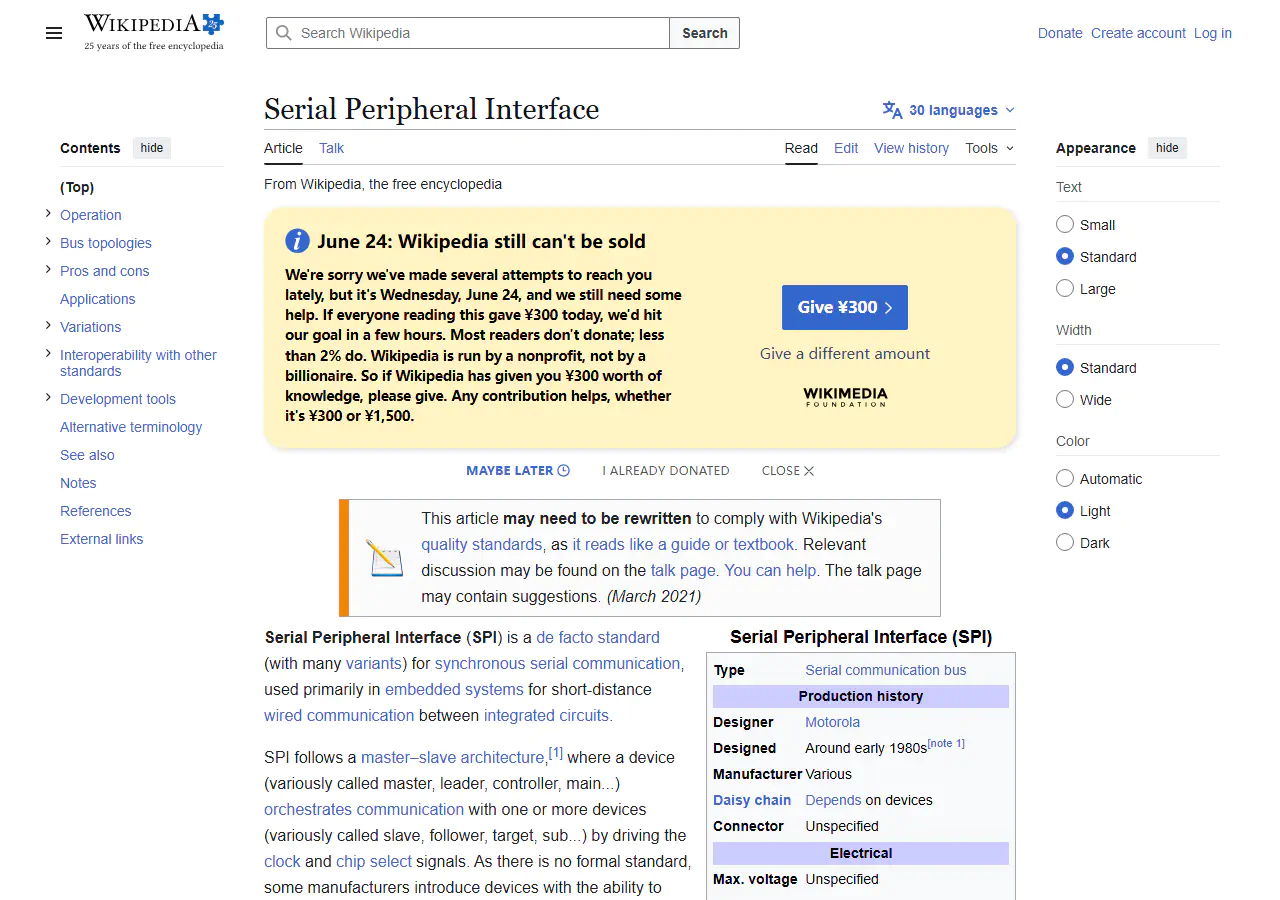This screenshot has width=1280, height=900.
Task: Click the Motorola link in infobox
Action: click(x=832, y=722)
